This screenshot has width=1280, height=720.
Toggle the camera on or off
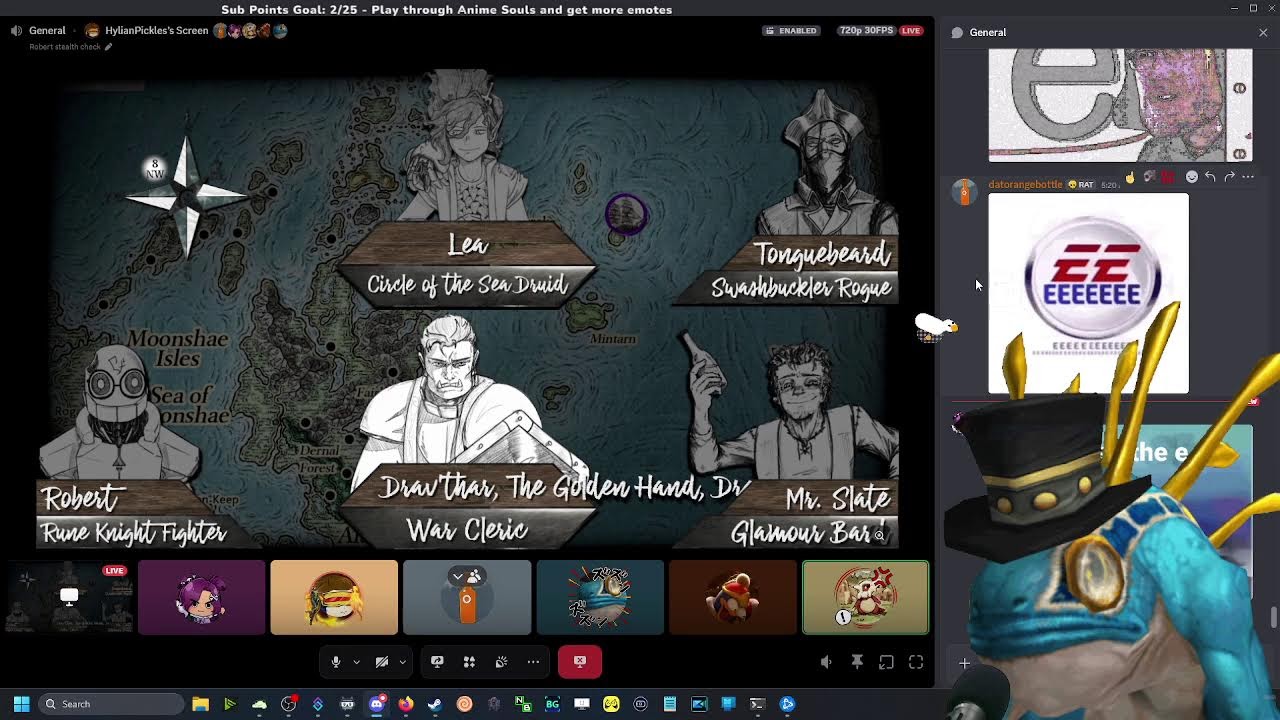[x=382, y=662]
